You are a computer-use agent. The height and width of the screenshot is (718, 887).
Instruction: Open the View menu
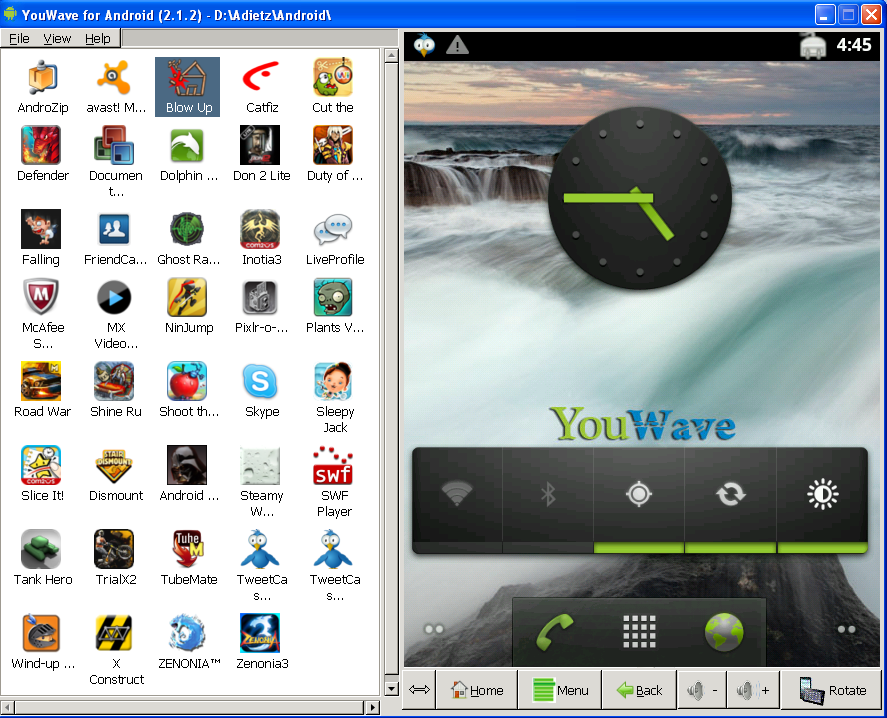pos(57,38)
